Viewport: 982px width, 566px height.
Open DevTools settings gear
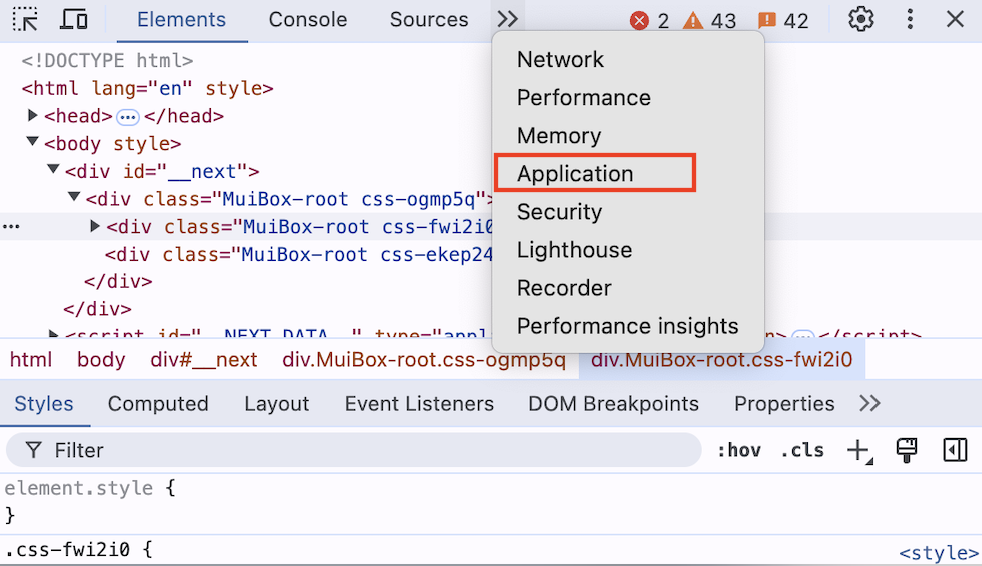[861, 19]
